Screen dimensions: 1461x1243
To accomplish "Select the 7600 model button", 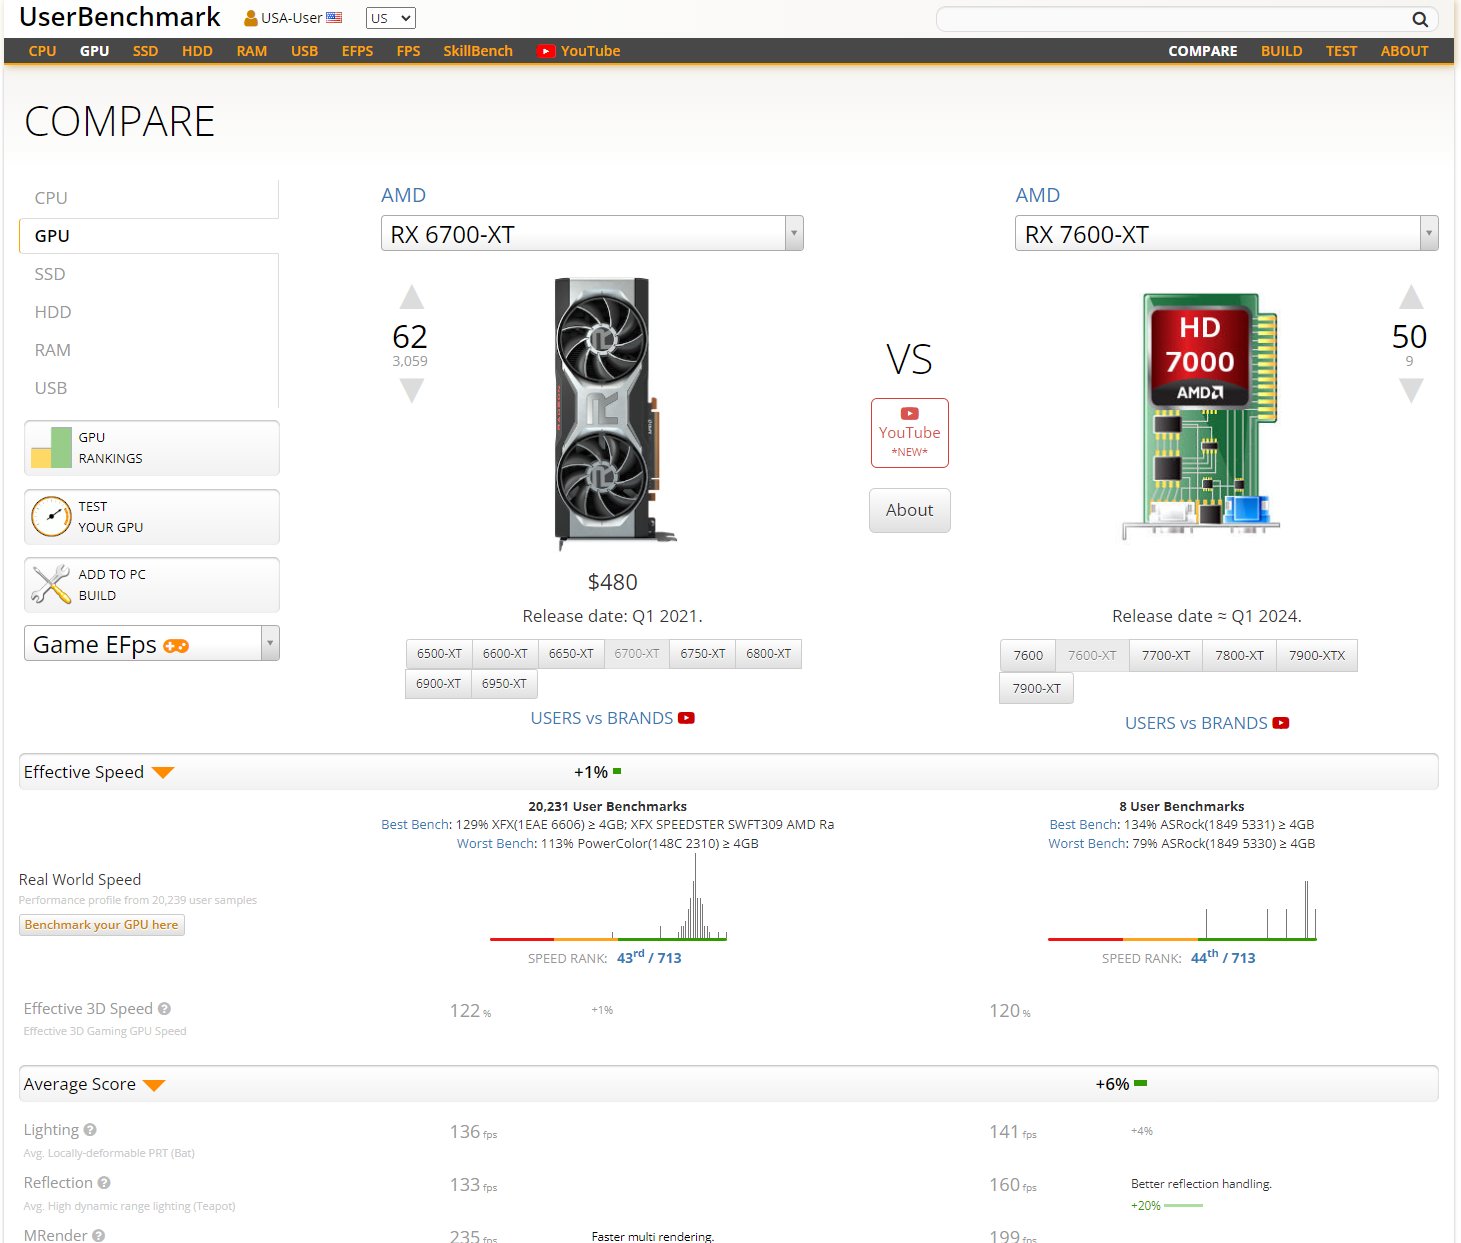I will (1028, 655).
